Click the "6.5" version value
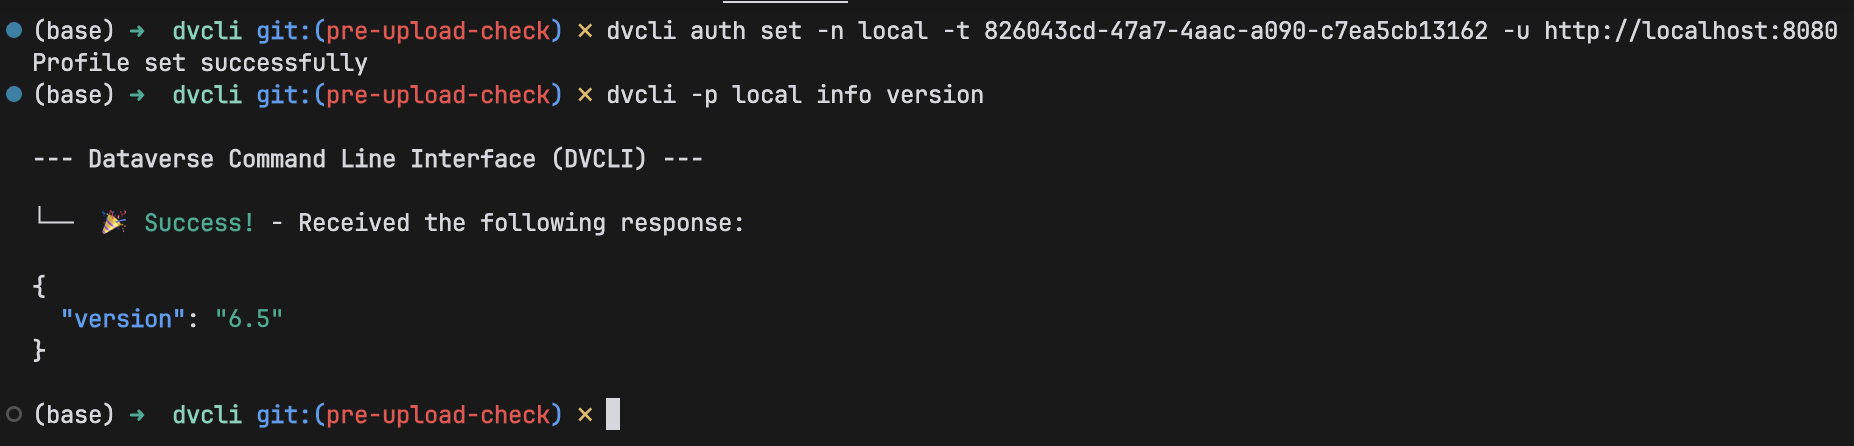The image size is (1854, 446). 249,319
